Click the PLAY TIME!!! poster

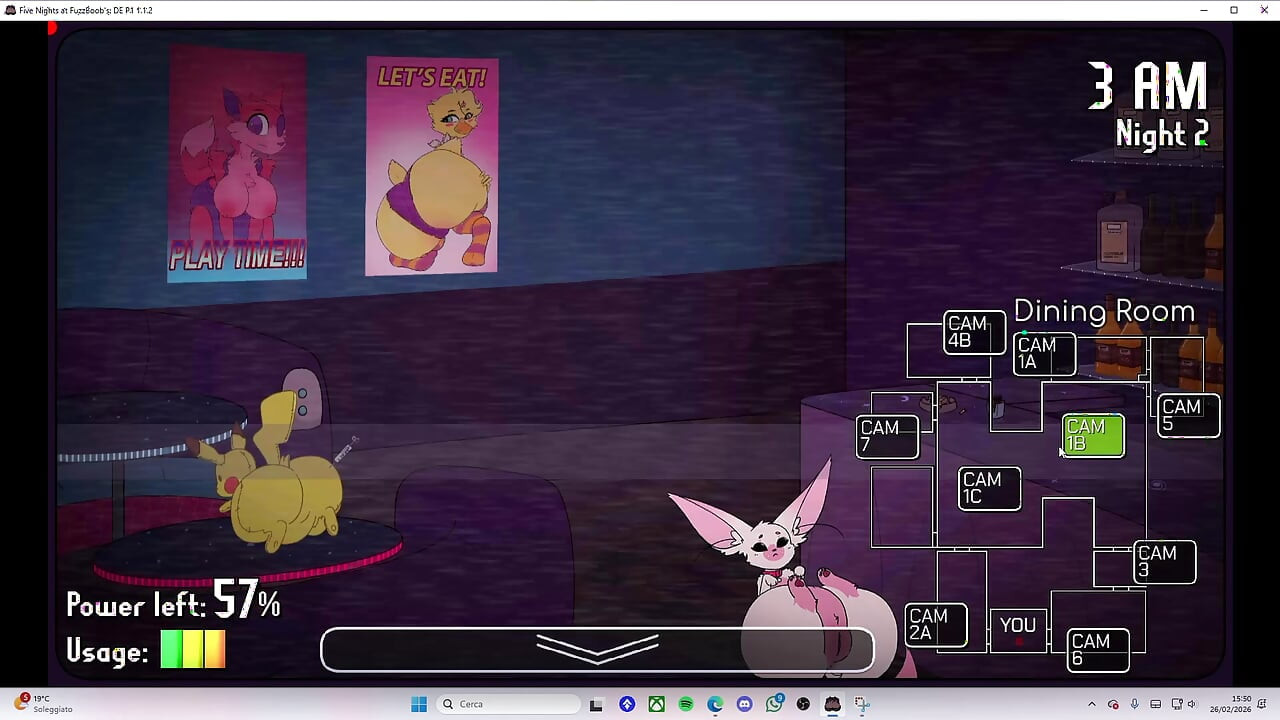click(237, 164)
